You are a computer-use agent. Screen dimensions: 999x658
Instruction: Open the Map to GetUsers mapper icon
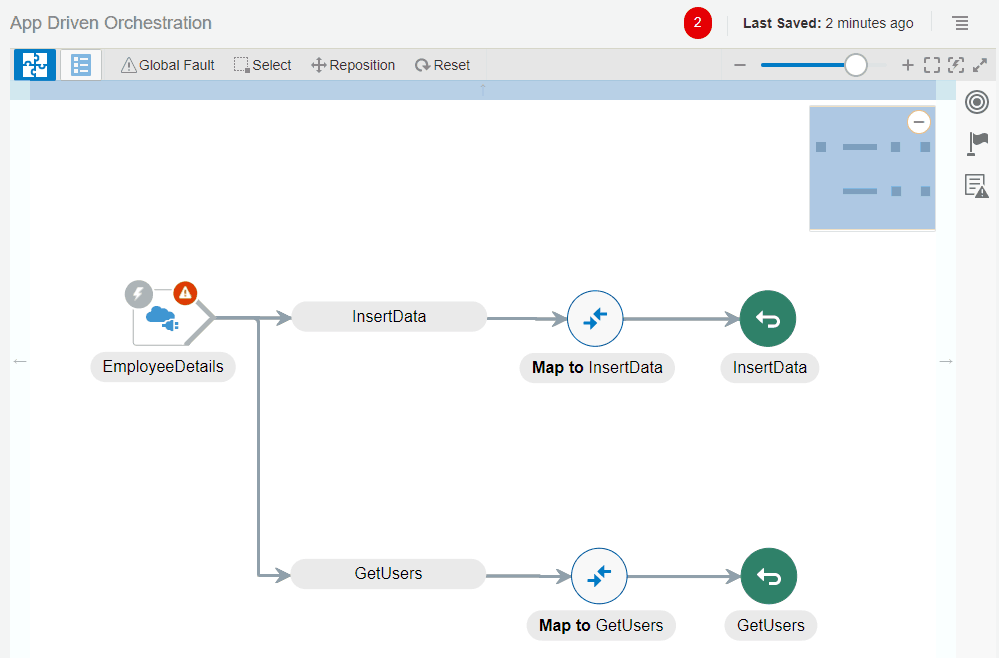(x=599, y=576)
